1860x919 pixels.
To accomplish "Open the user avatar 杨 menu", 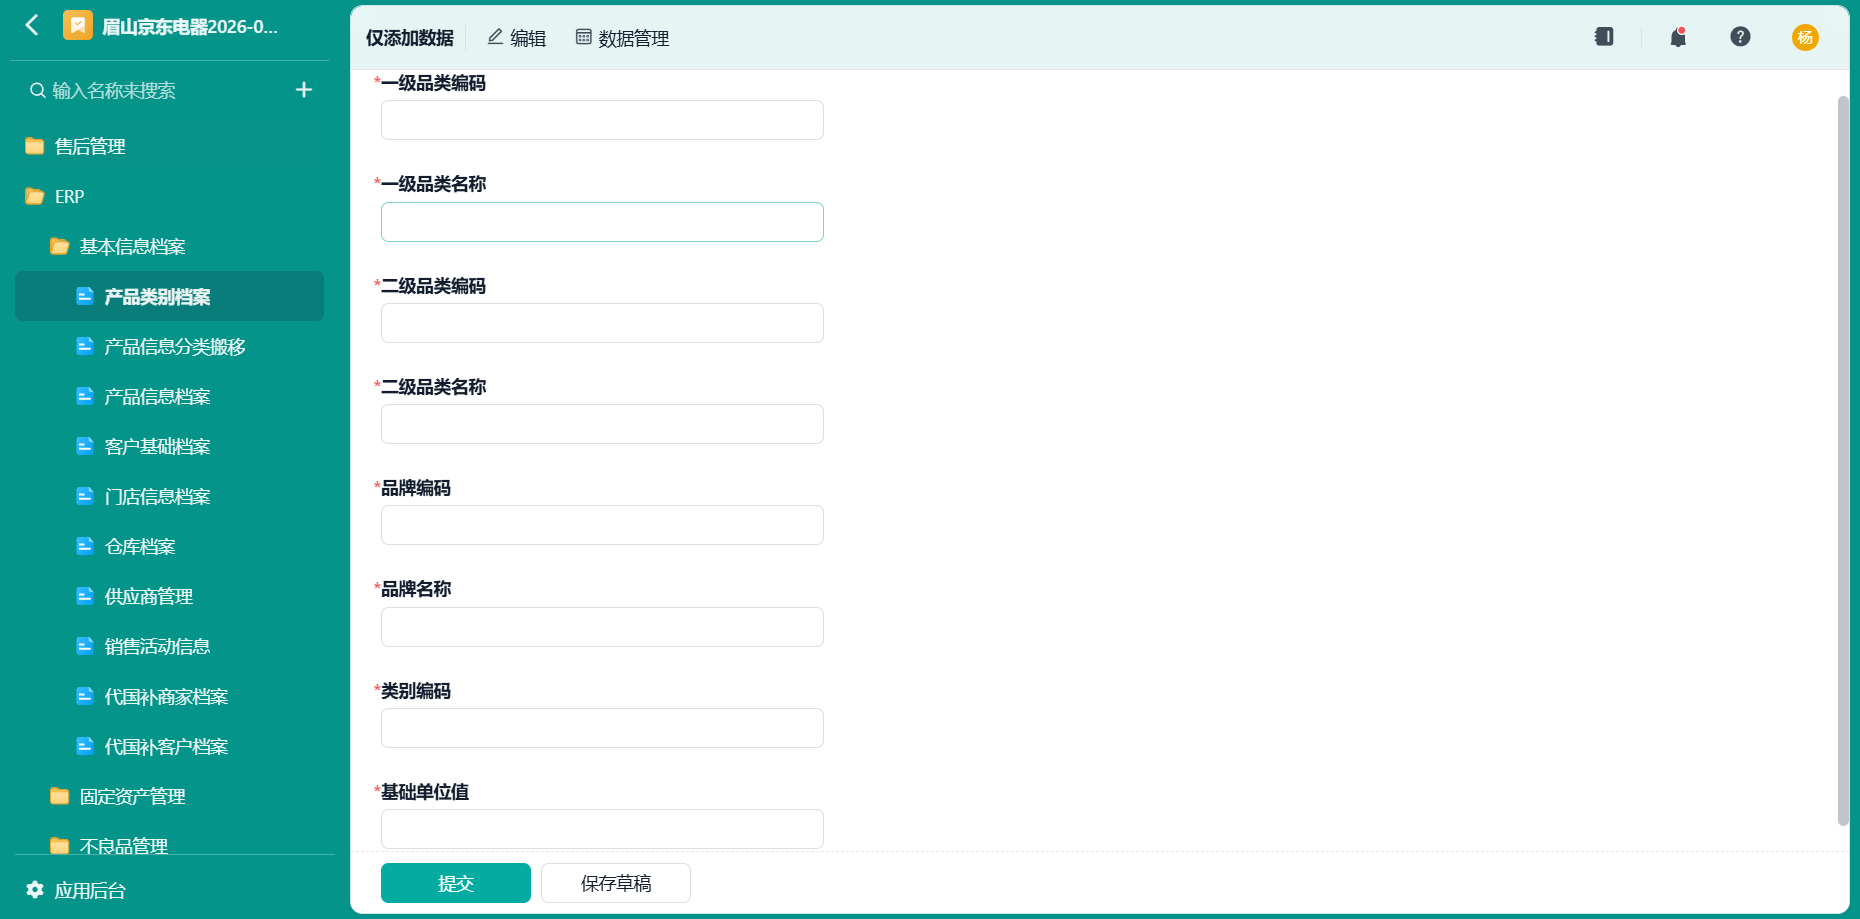I will (1805, 37).
